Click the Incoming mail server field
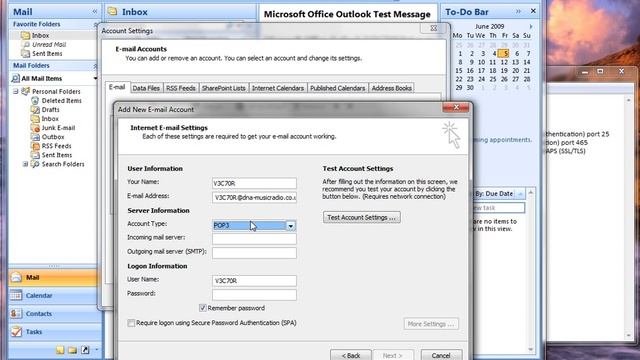The height and width of the screenshot is (360, 640). click(x=254, y=239)
